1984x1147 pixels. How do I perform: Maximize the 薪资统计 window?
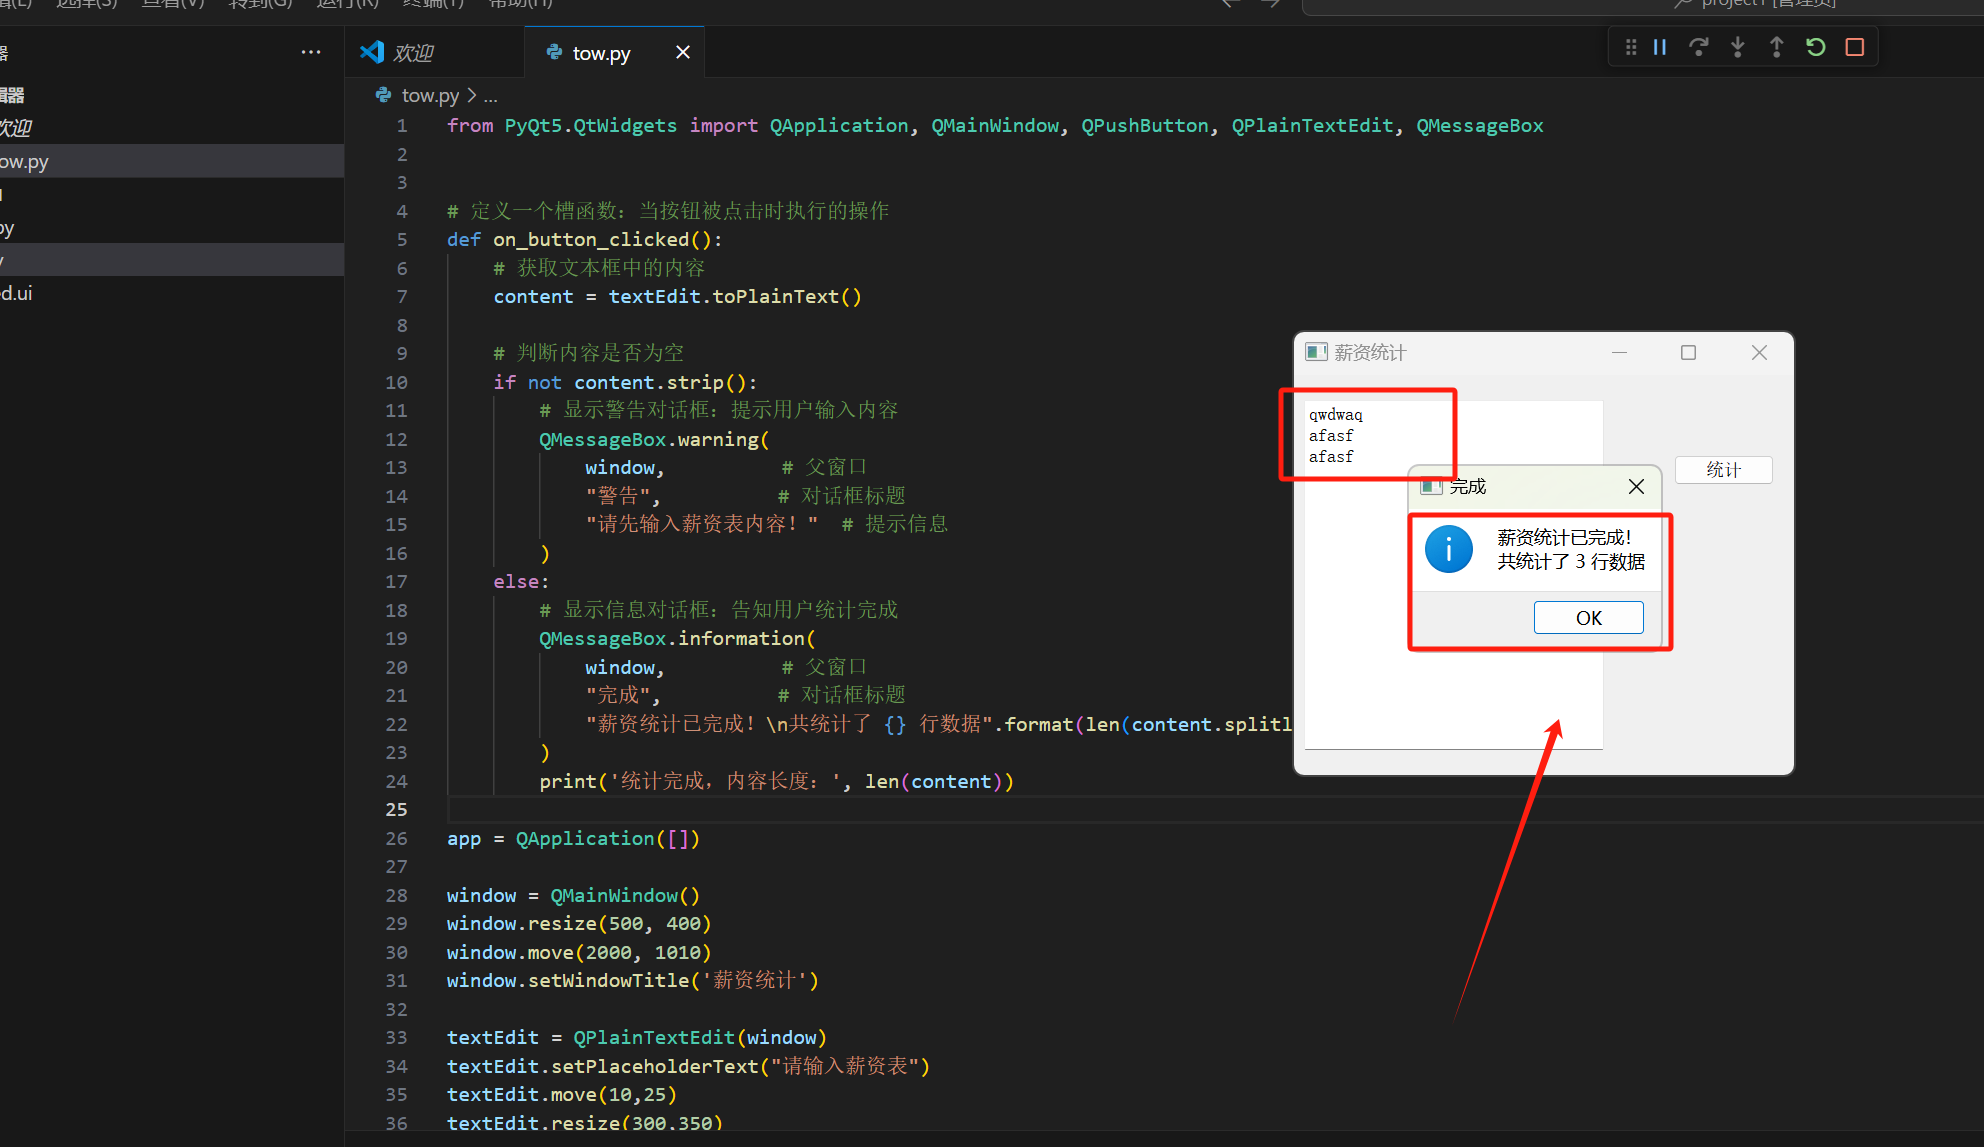tap(1688, 352)
